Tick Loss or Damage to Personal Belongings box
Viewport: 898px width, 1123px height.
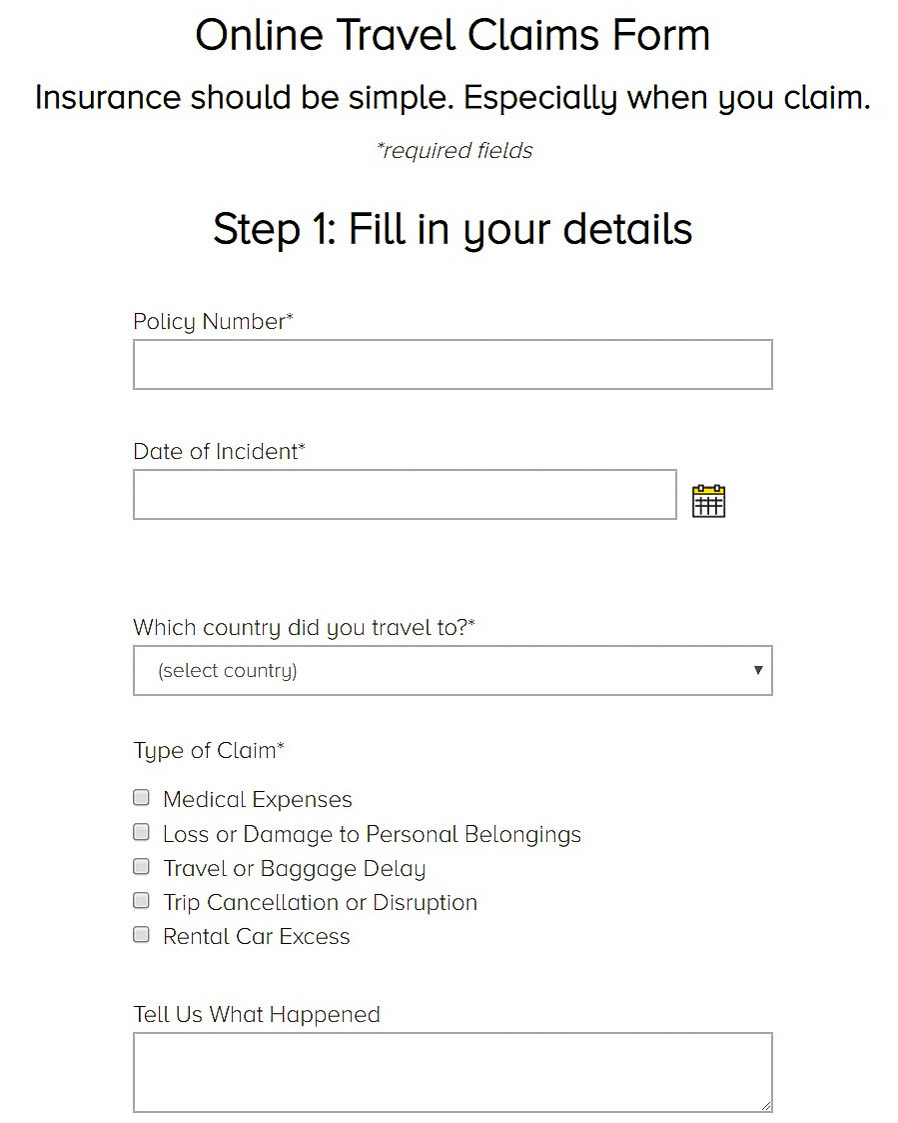142,832
